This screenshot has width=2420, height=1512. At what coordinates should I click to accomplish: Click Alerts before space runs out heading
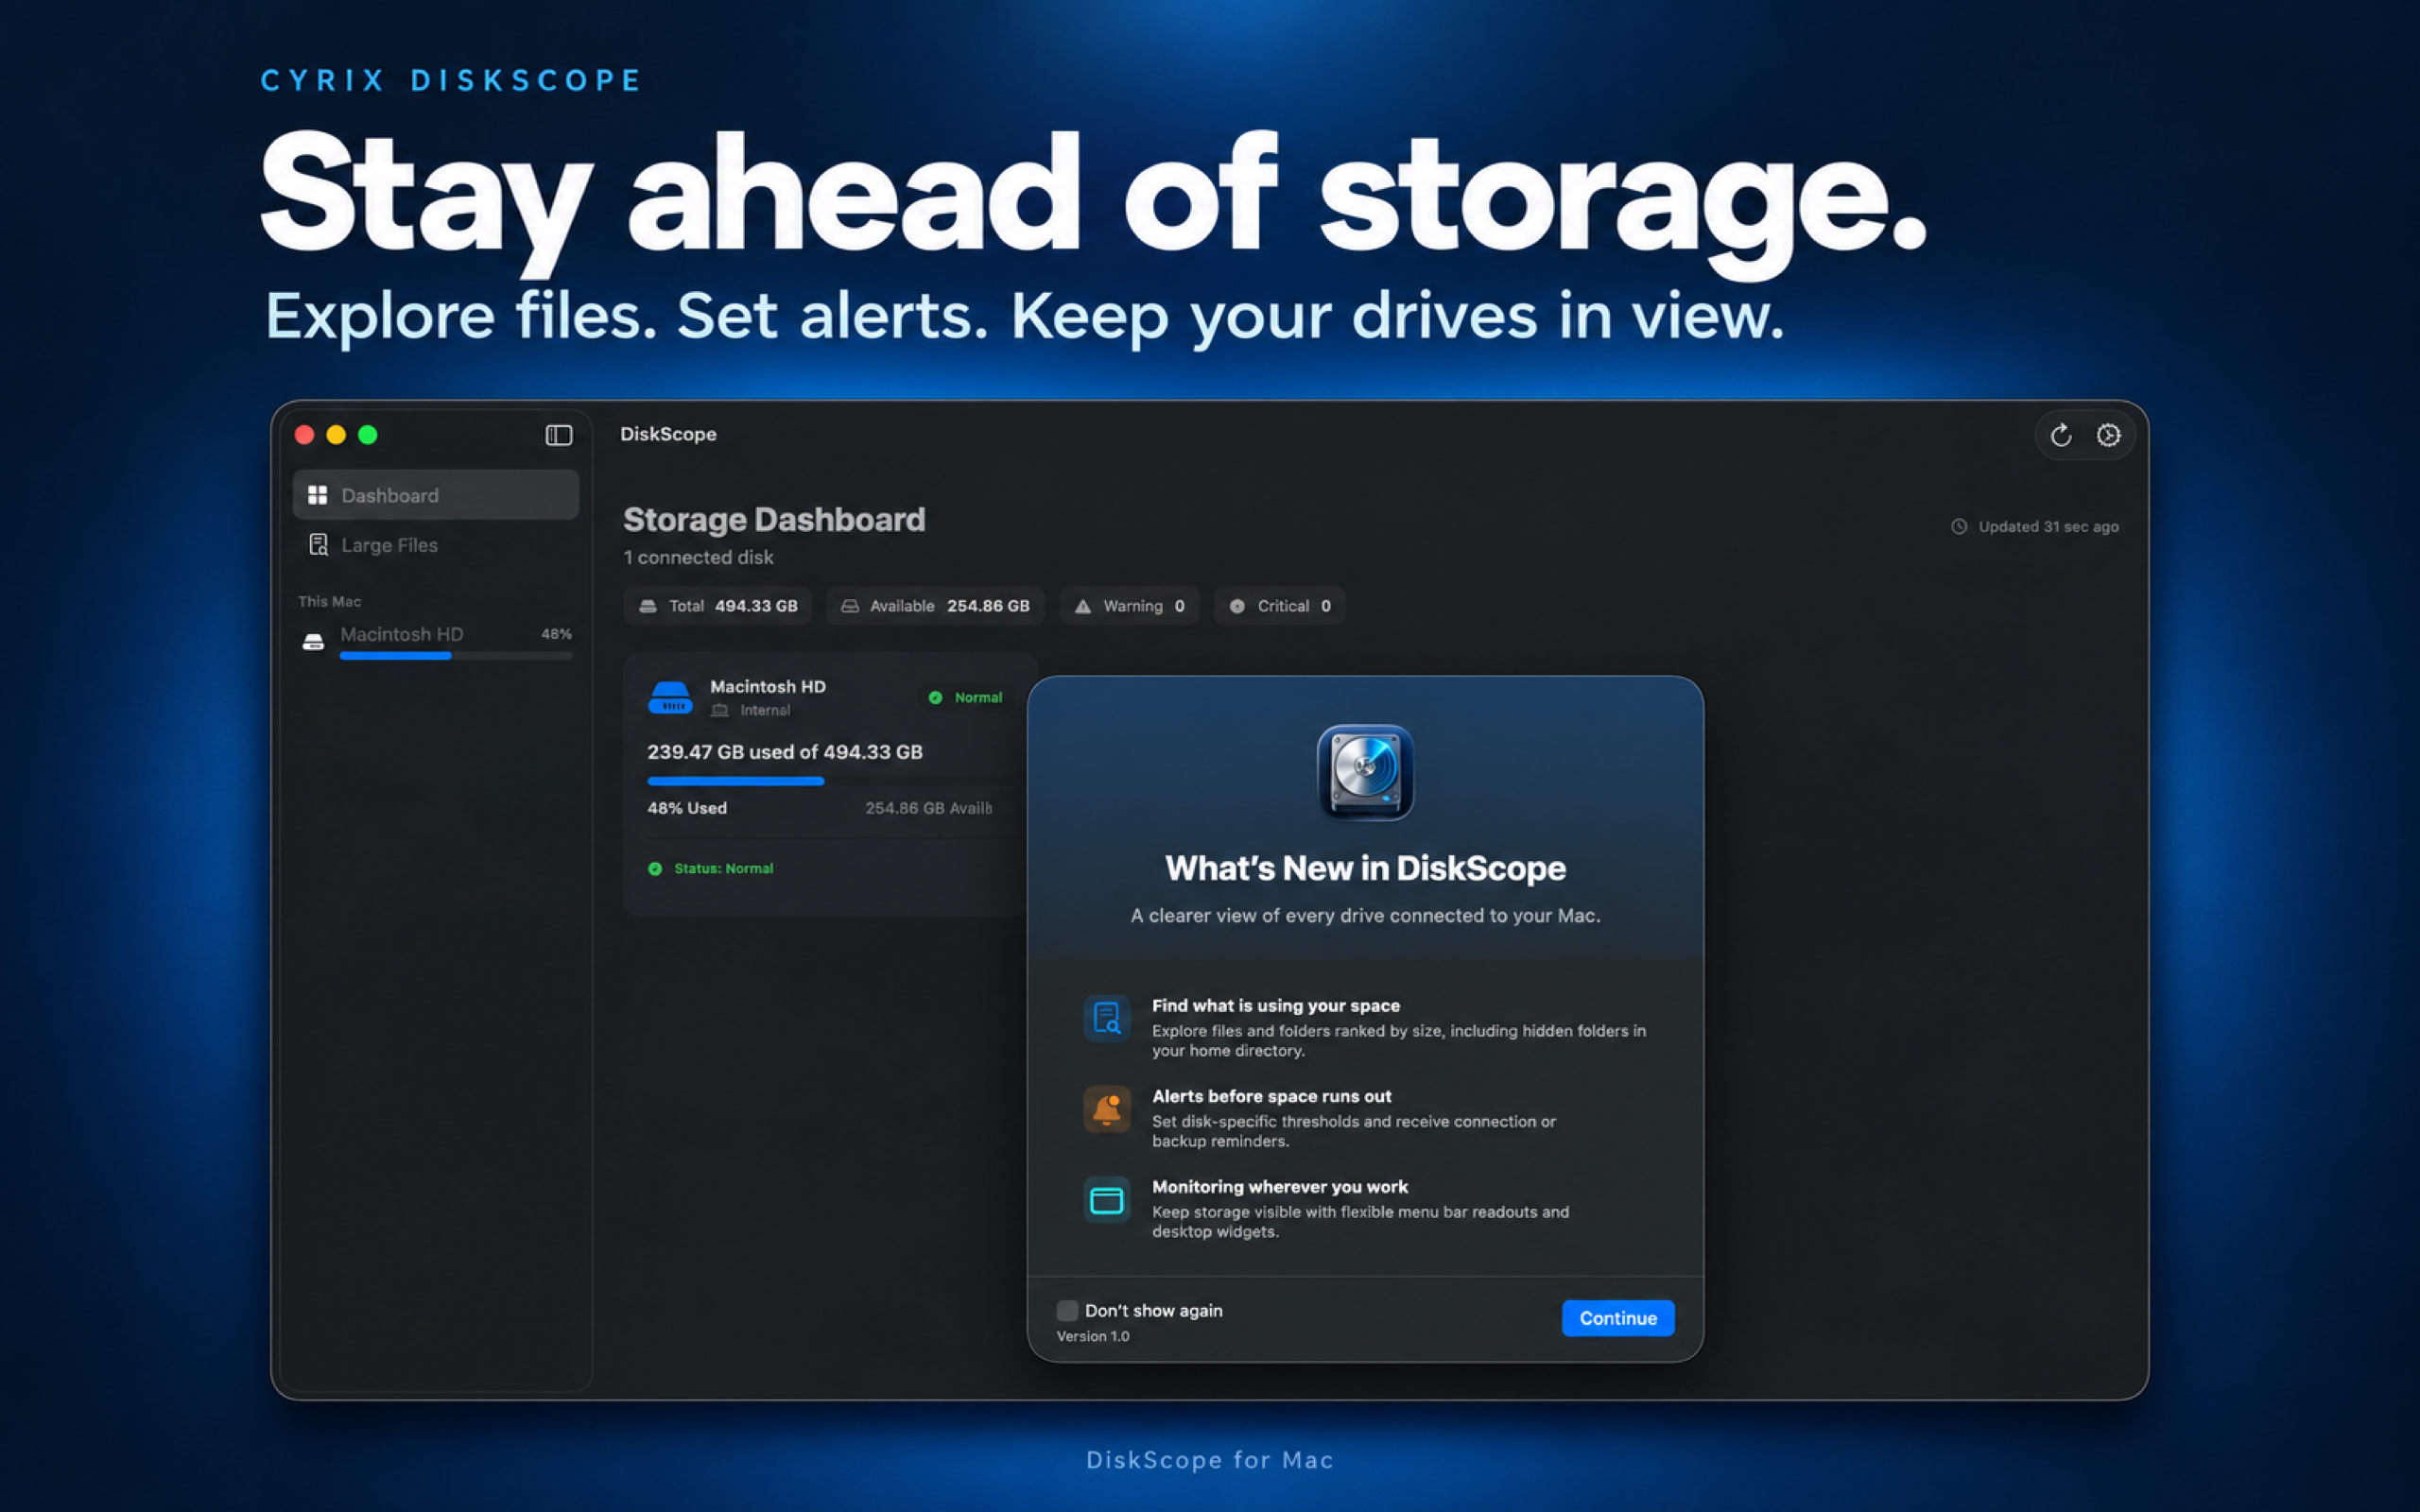coord(1272,1097)
